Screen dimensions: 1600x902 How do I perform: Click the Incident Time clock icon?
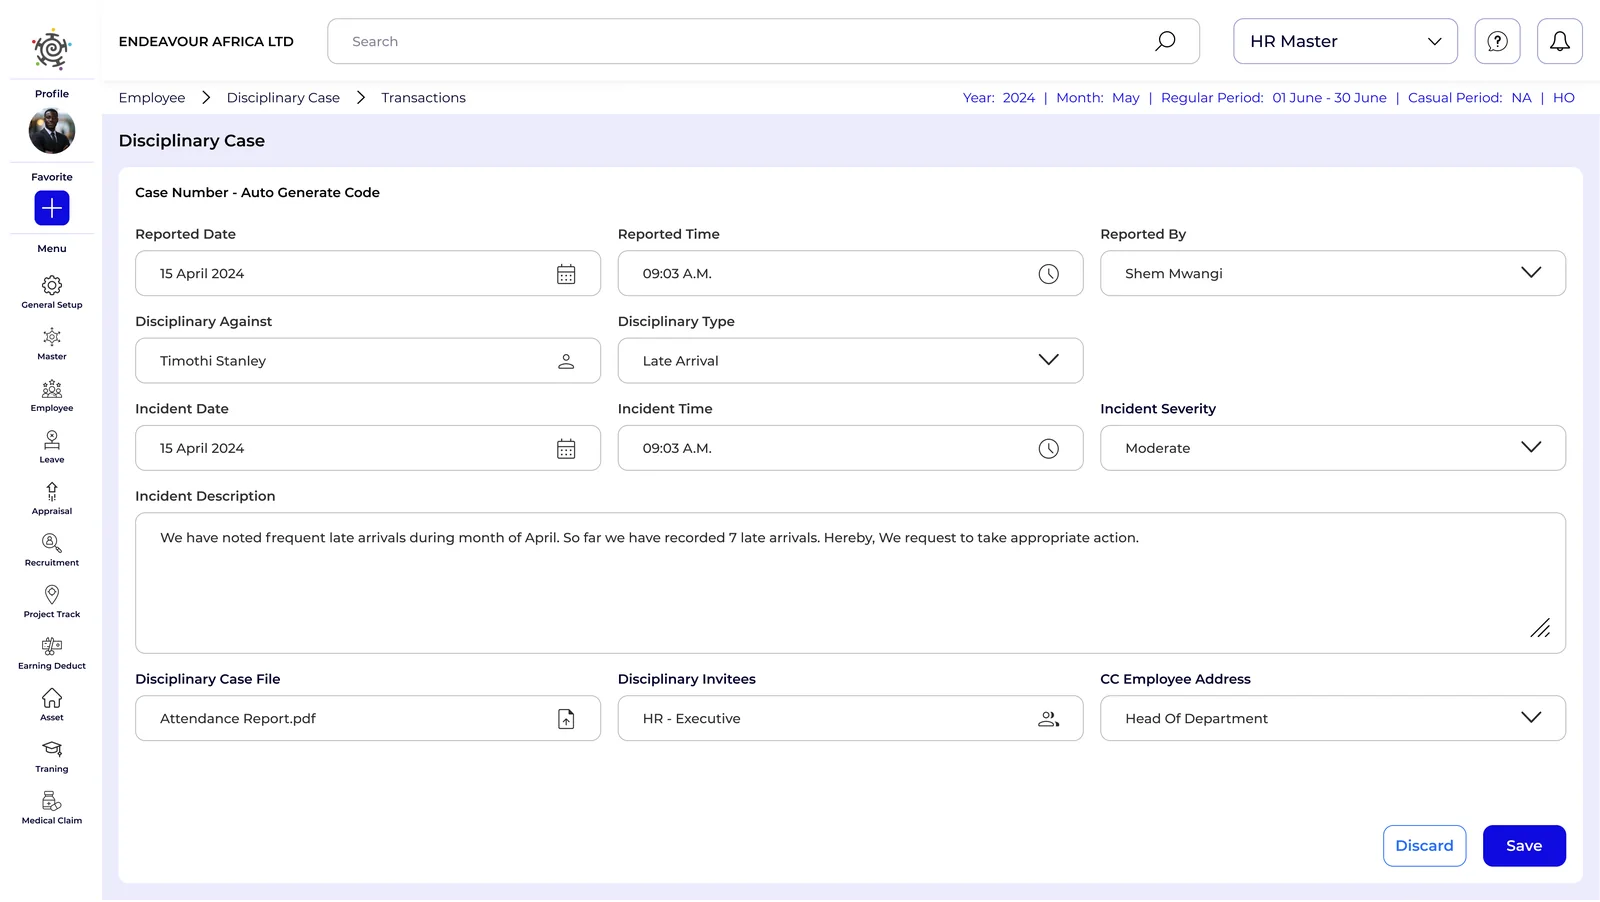click(1048, 449)
